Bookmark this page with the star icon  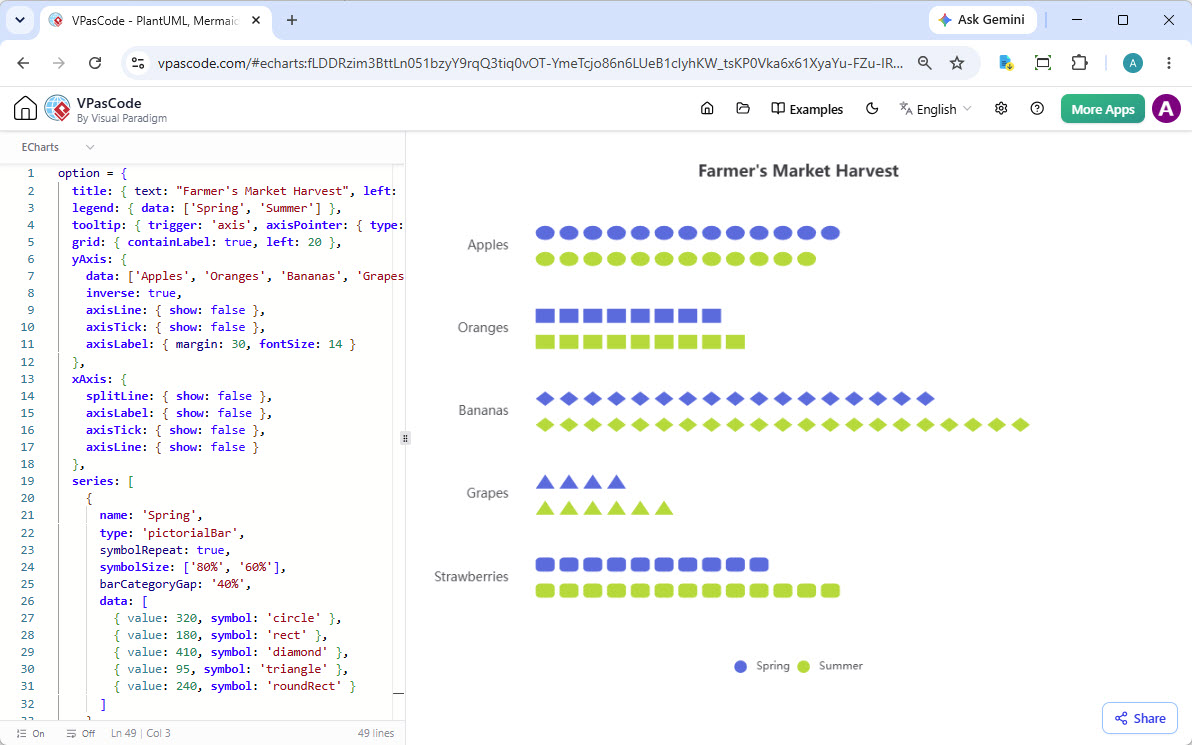pyautogui.click(x=957, y=63)
